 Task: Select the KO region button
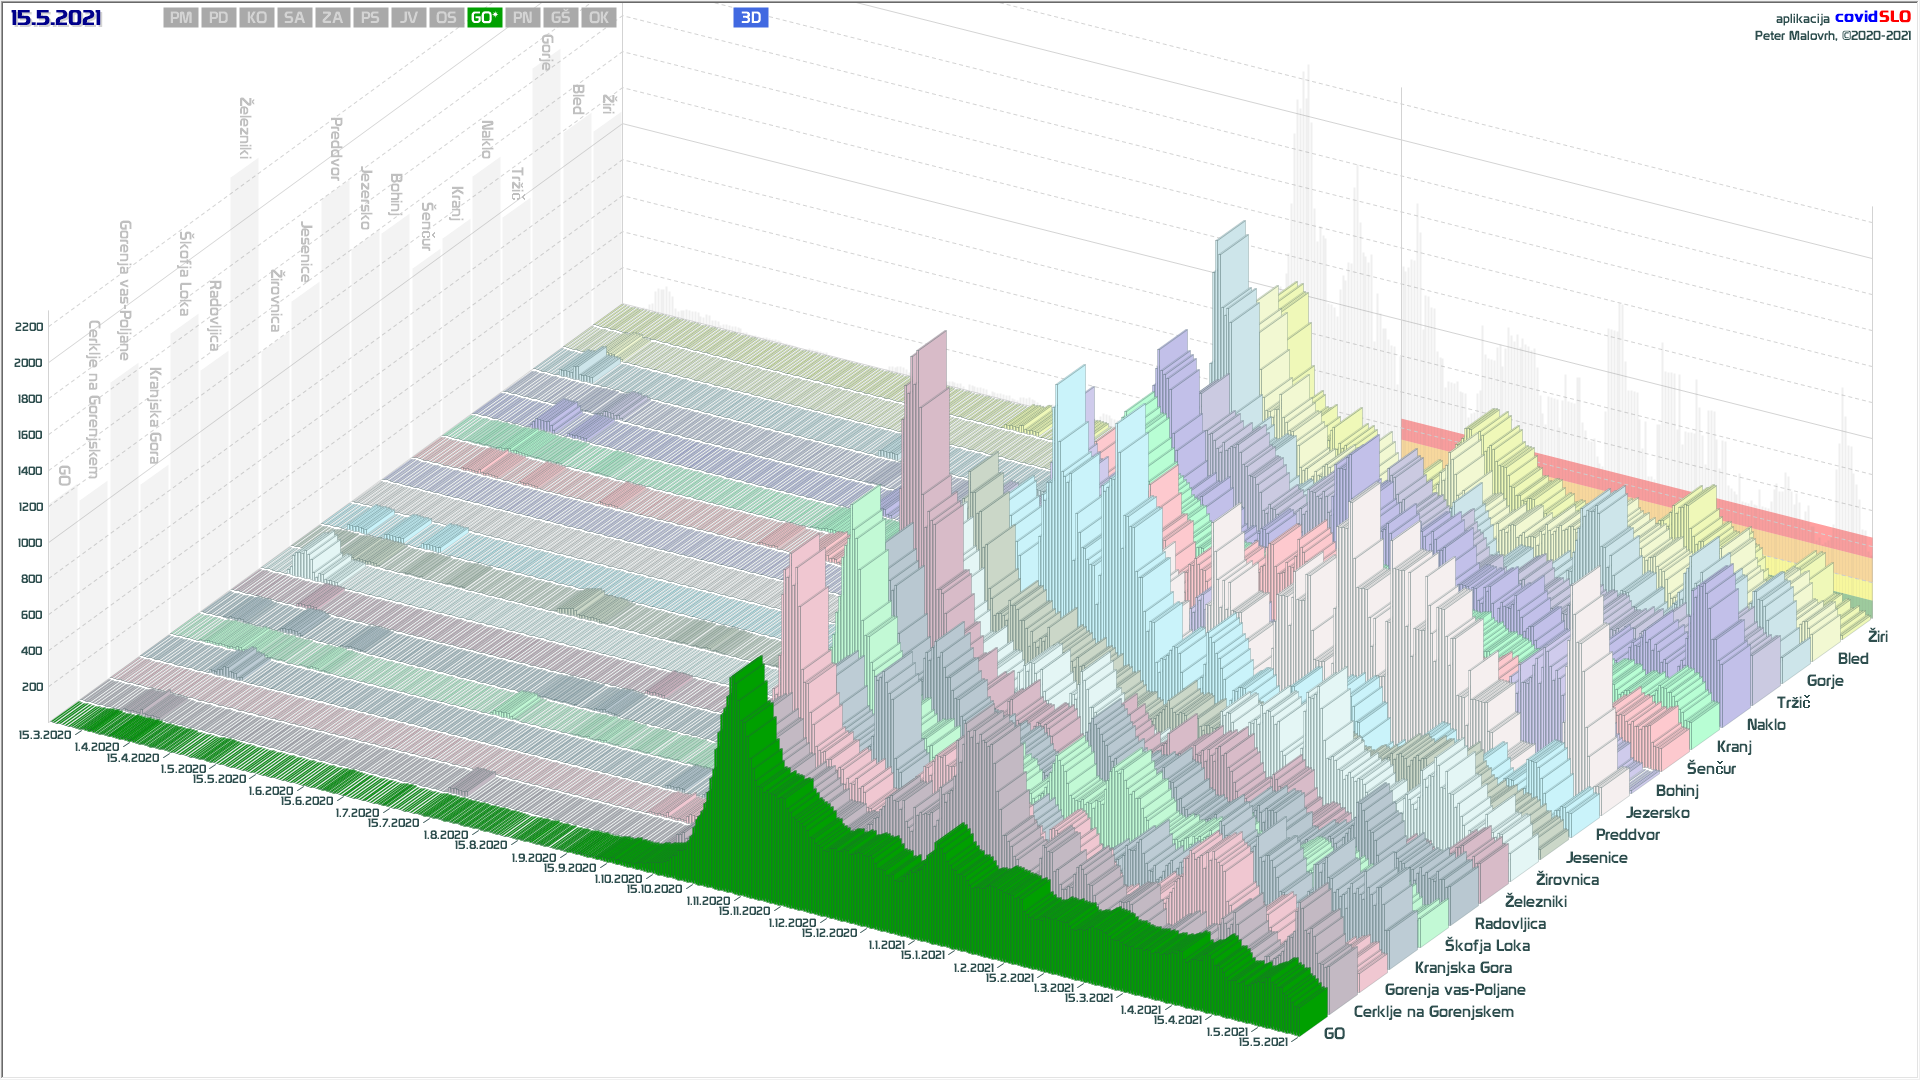tap(257, 18)
